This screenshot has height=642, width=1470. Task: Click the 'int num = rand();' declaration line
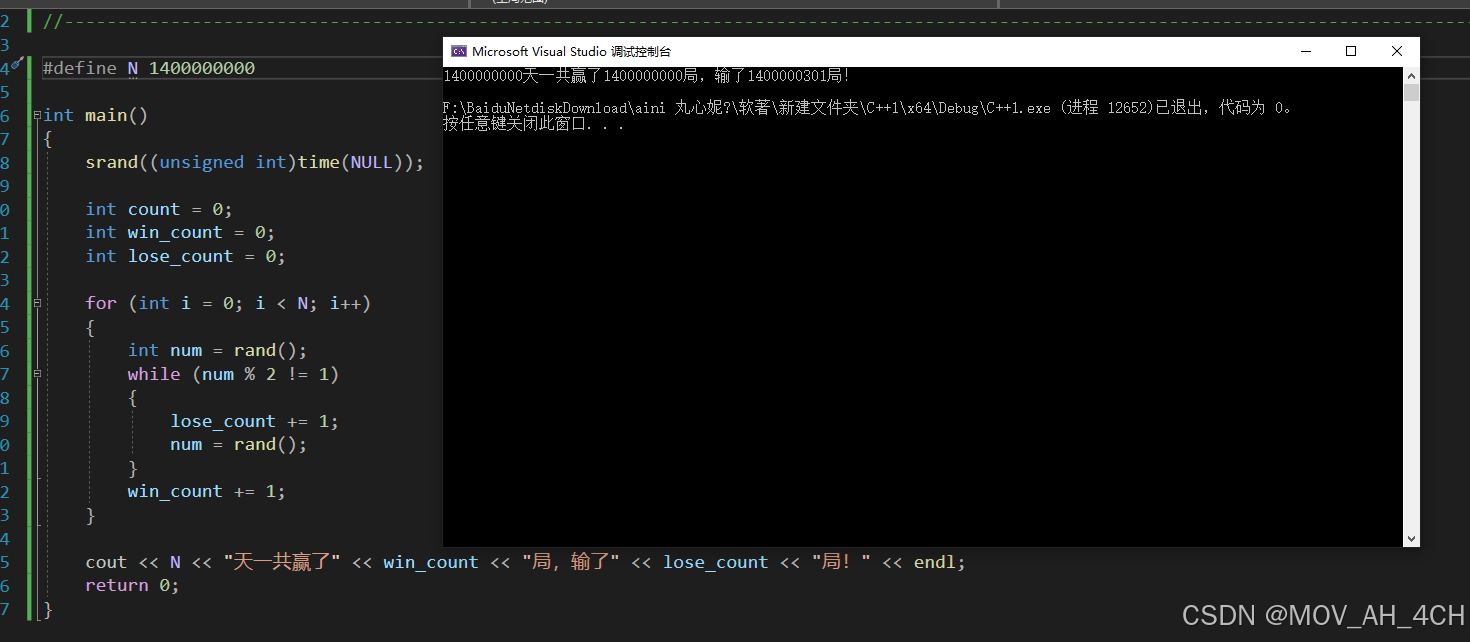coord(218,350)
